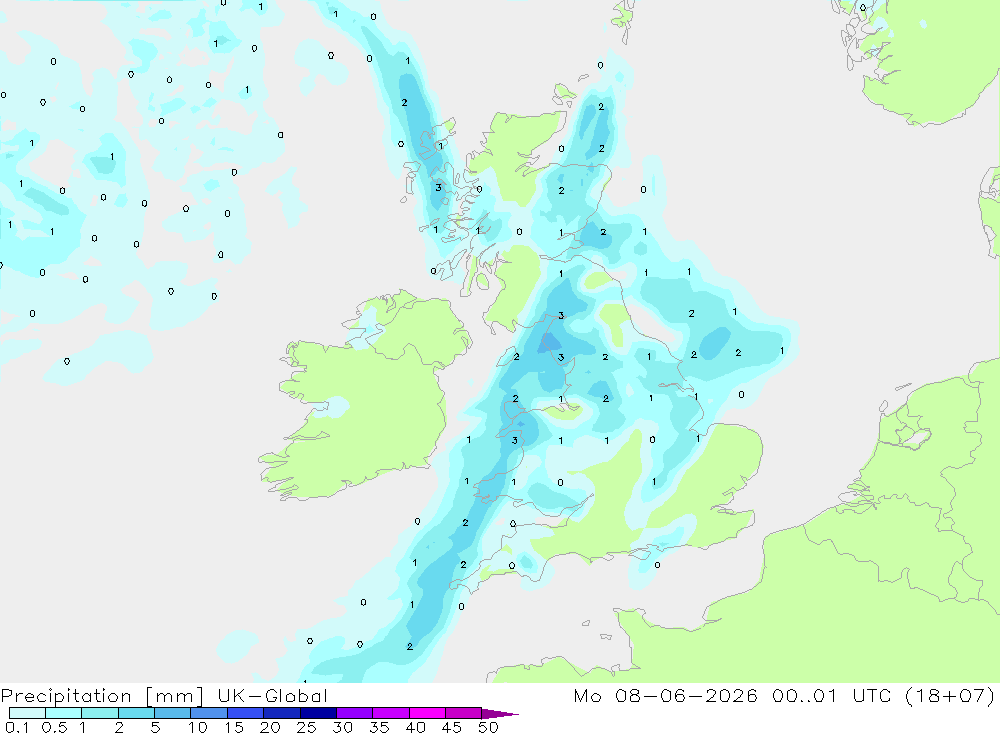Click the above-50 arrow tip of legend
The width and height of the screenshot is (1000, 733).
[500, 713]
